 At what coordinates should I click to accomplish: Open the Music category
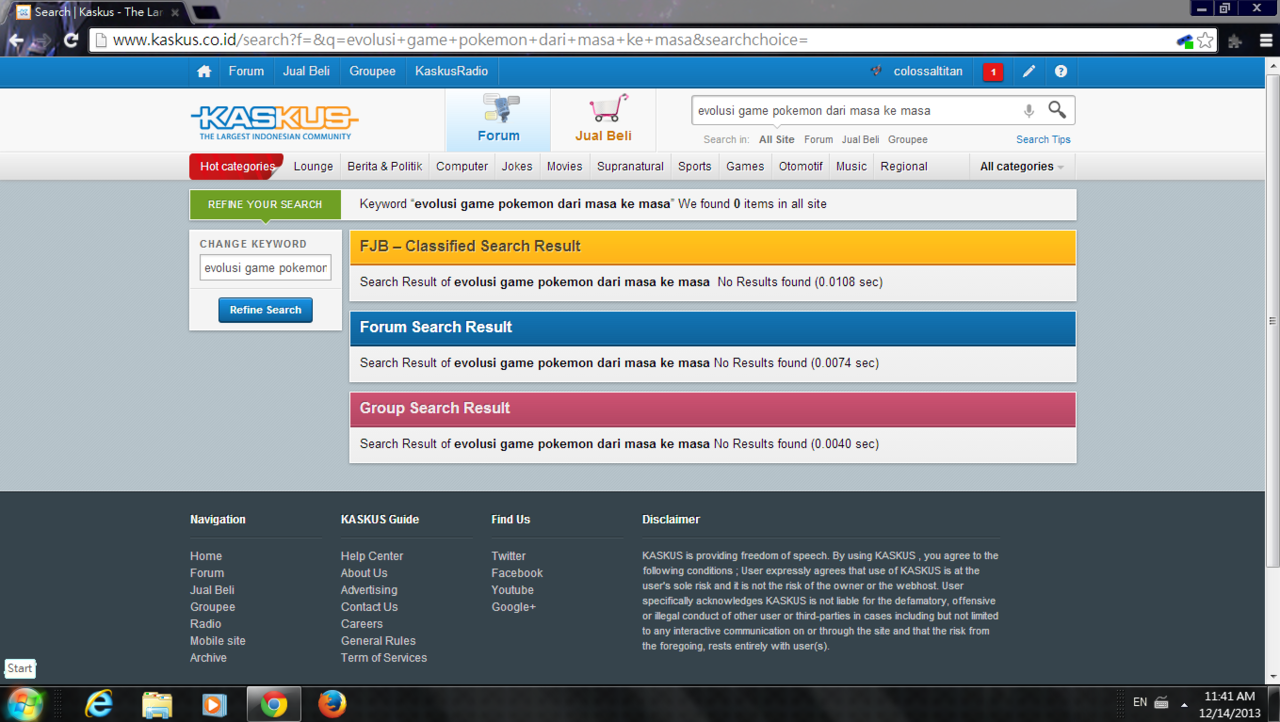(x=851, y=166)
